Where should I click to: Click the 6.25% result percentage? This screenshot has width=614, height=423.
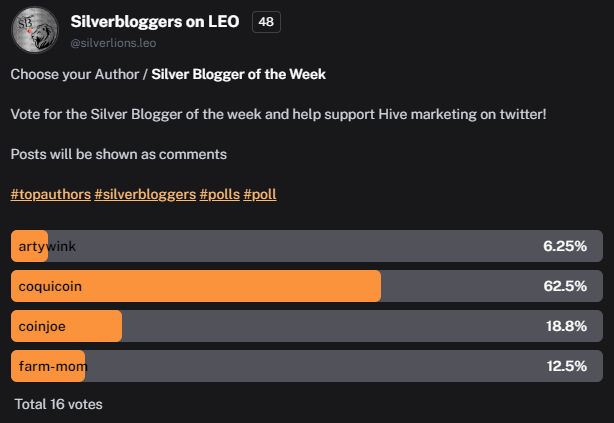565,246
